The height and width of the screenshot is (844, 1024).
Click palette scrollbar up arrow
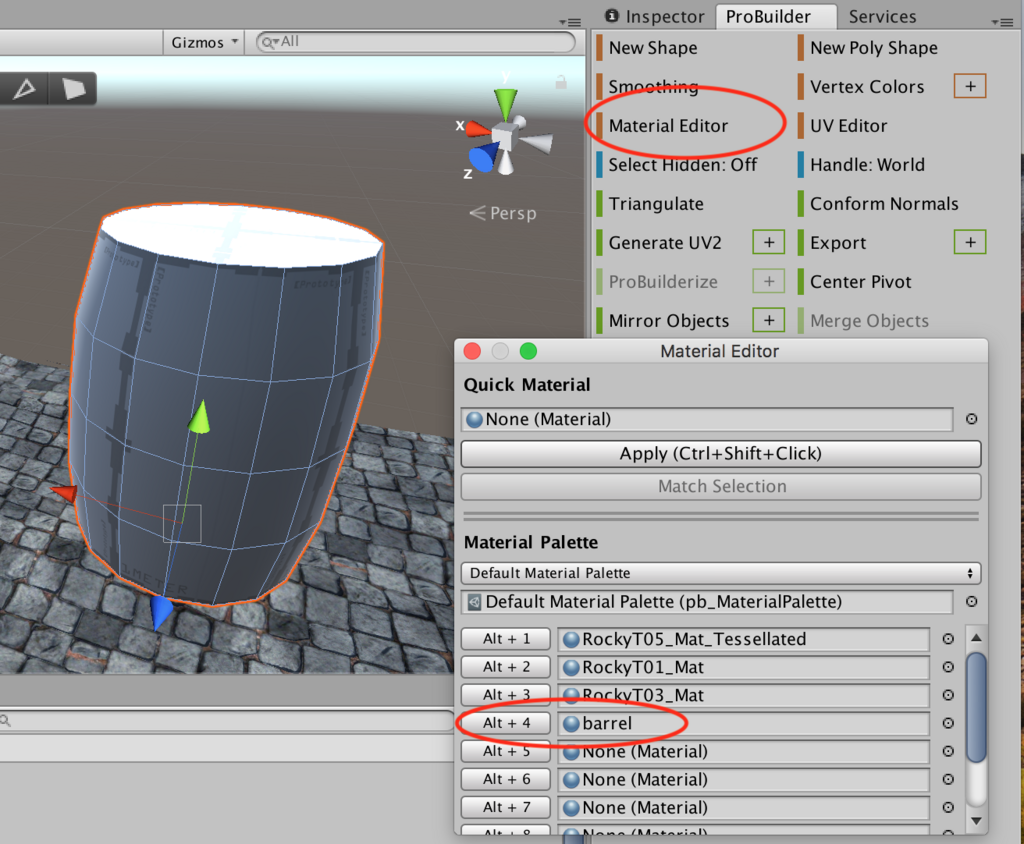tap(976, 637)
